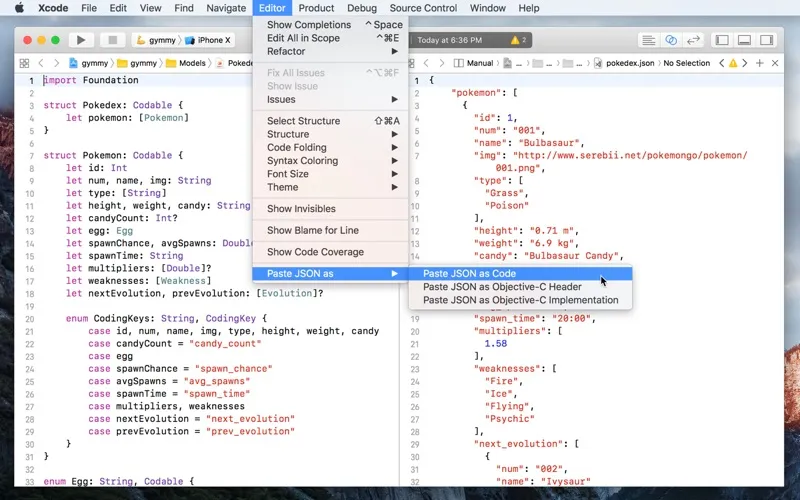Go forward in left editor history
Viewport: 800px width, 500px height.
pyautogui.click(x=57, y=63)
